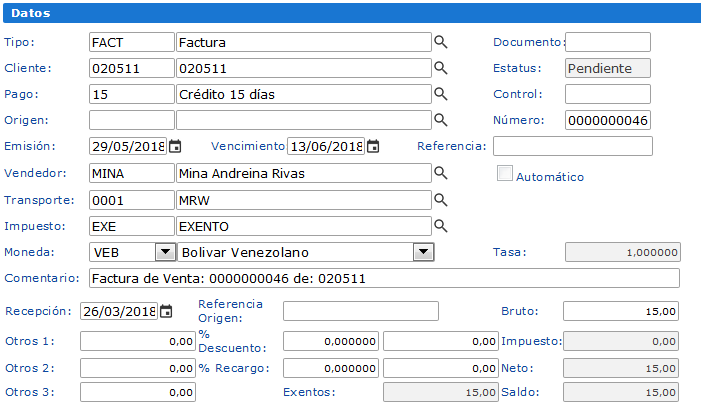This screenshot has height=407, width=701.
Task: Click the Vencimiento date field
Action: pyautogui.click(x=326, y=146)
